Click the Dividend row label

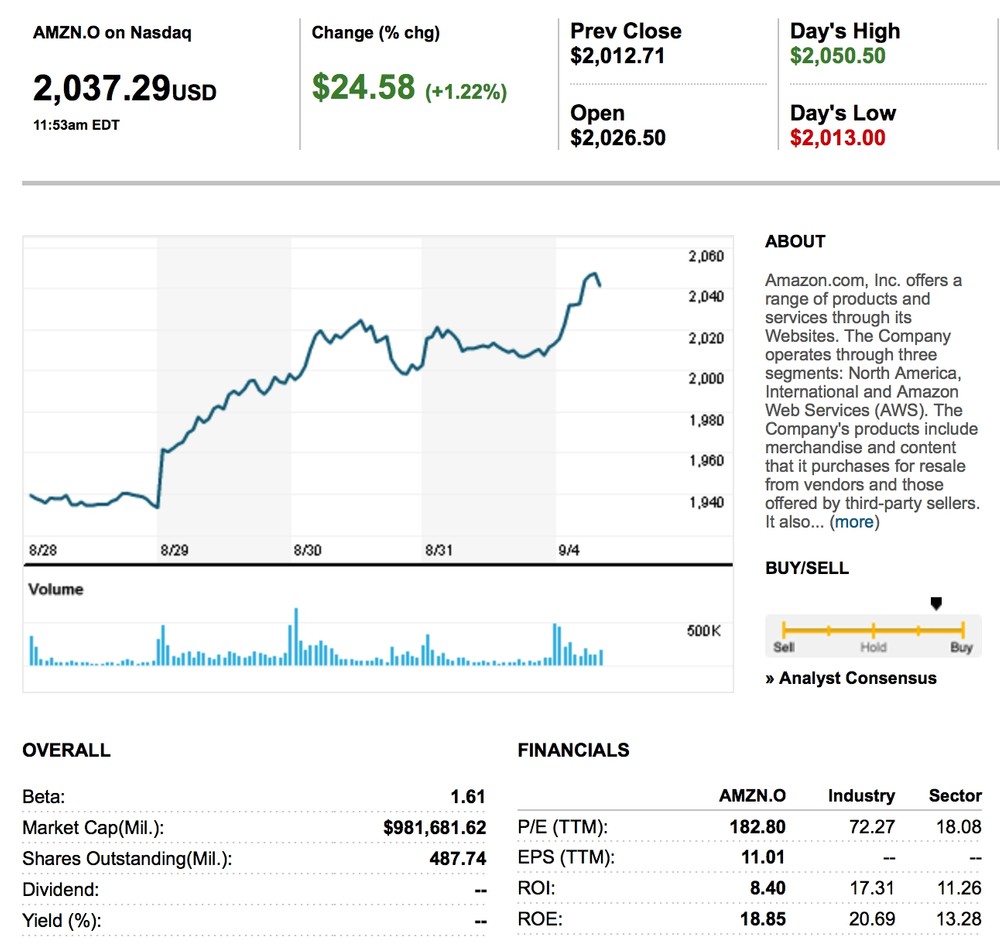point(61,890)
